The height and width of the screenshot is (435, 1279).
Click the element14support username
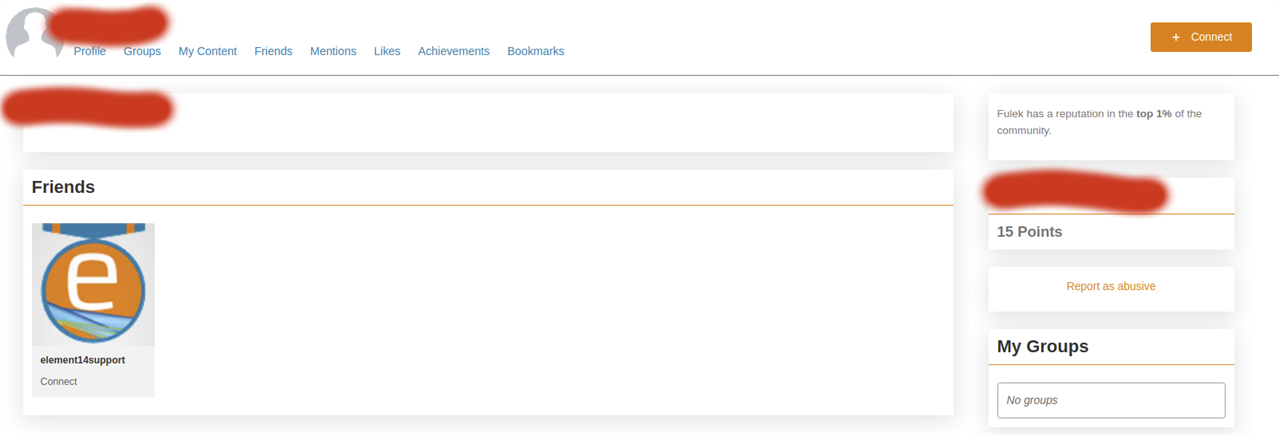83,360
